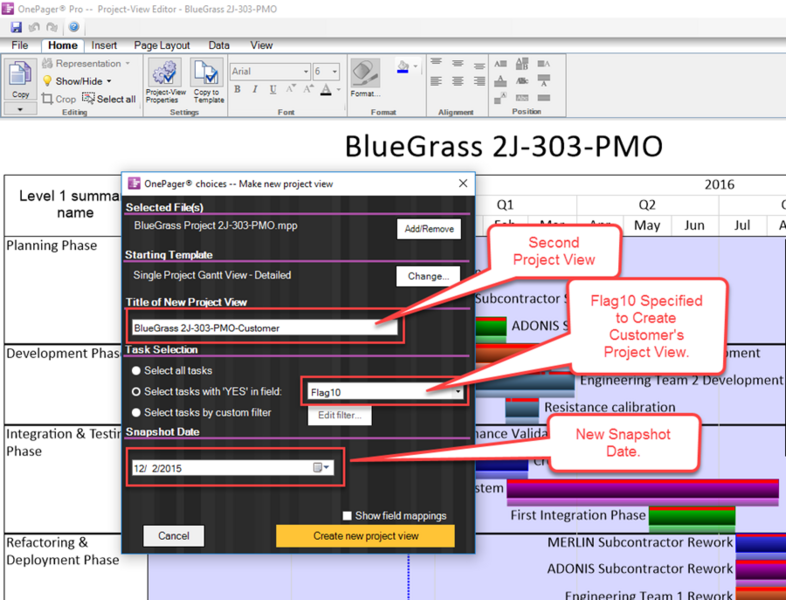Open the fill color bucket dropdown arrow

[x=415, y=66]
